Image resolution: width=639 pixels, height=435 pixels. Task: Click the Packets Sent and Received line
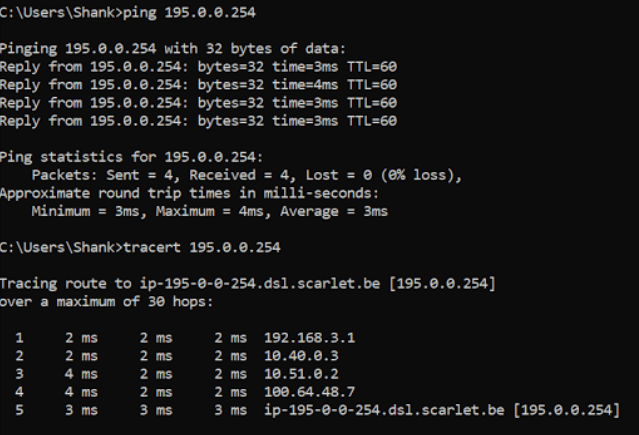(x=247, y=175)
